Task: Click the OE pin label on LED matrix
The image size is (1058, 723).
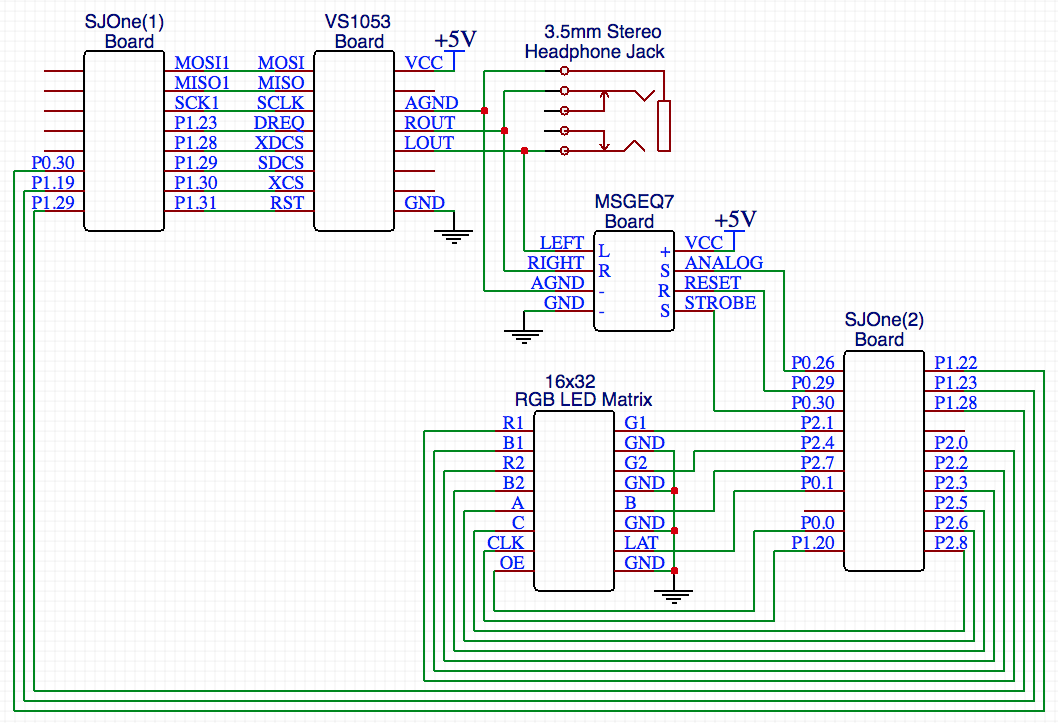Action: click(512, 562)
